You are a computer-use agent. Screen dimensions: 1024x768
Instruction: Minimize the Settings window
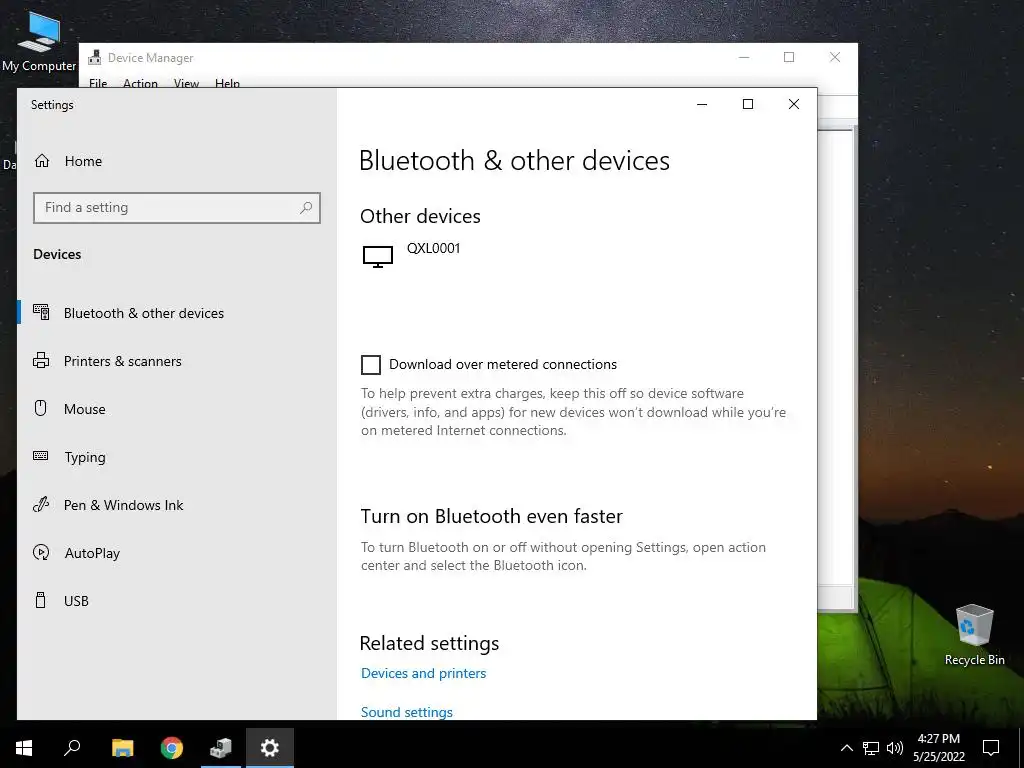pyautogui.click(x=702, y=104)
